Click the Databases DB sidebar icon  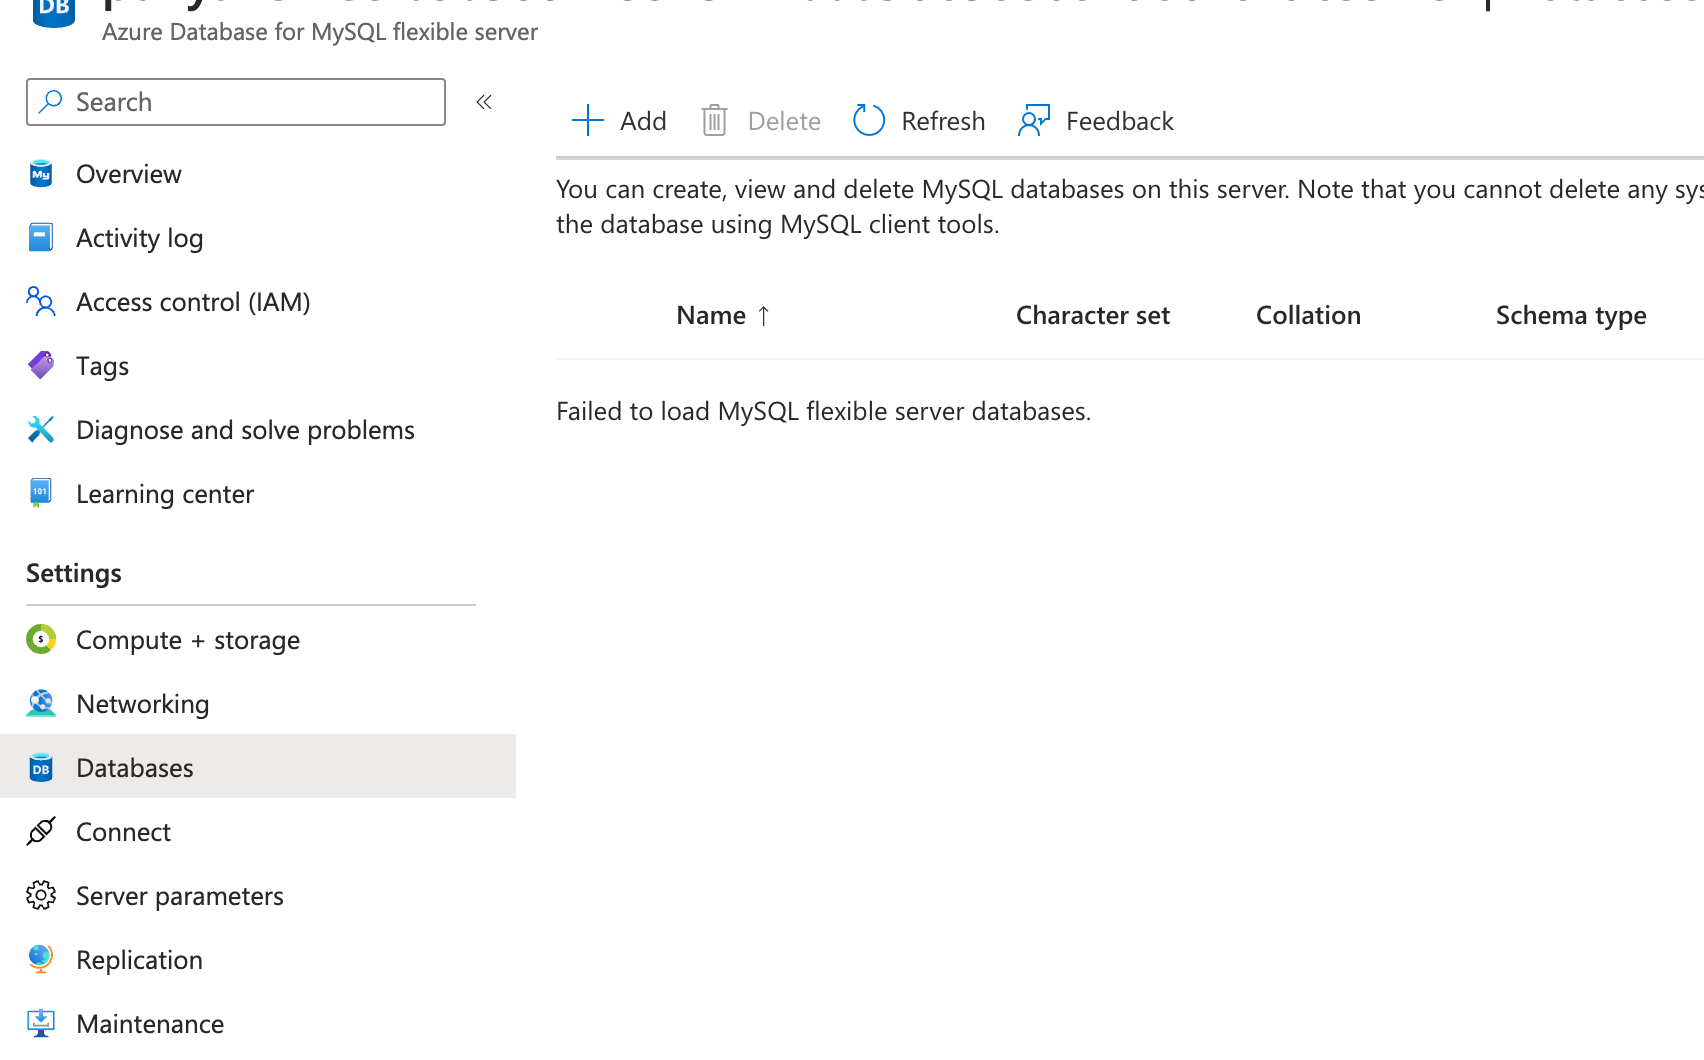click(41, 768)
